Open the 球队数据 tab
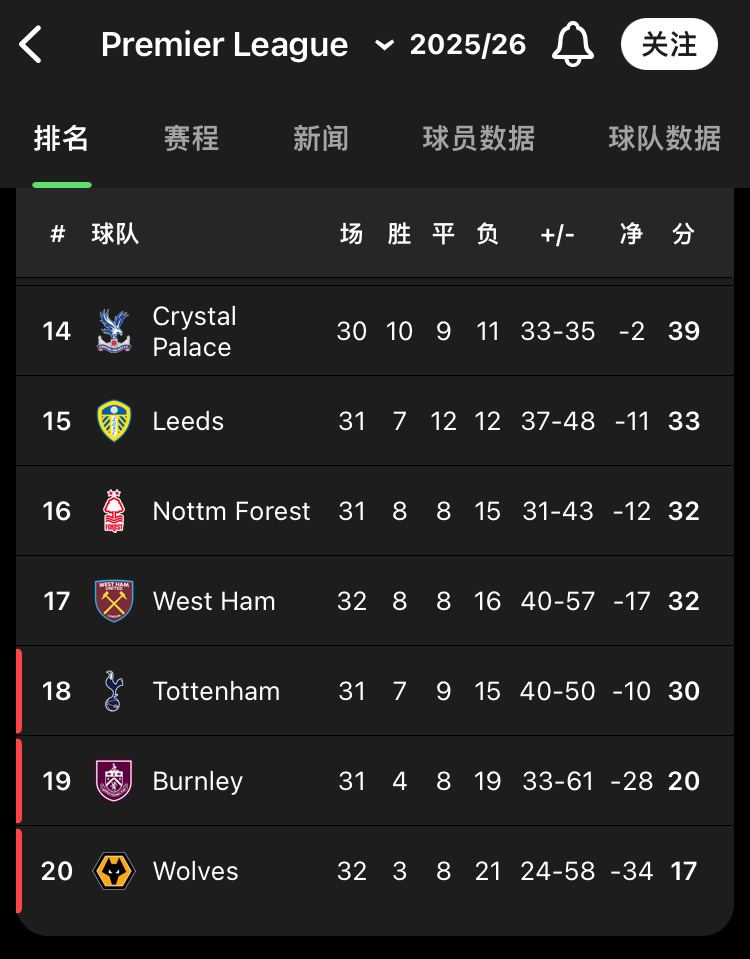This screenshot has width=750, height=959. pyautogui.click(x=664, y=138)
